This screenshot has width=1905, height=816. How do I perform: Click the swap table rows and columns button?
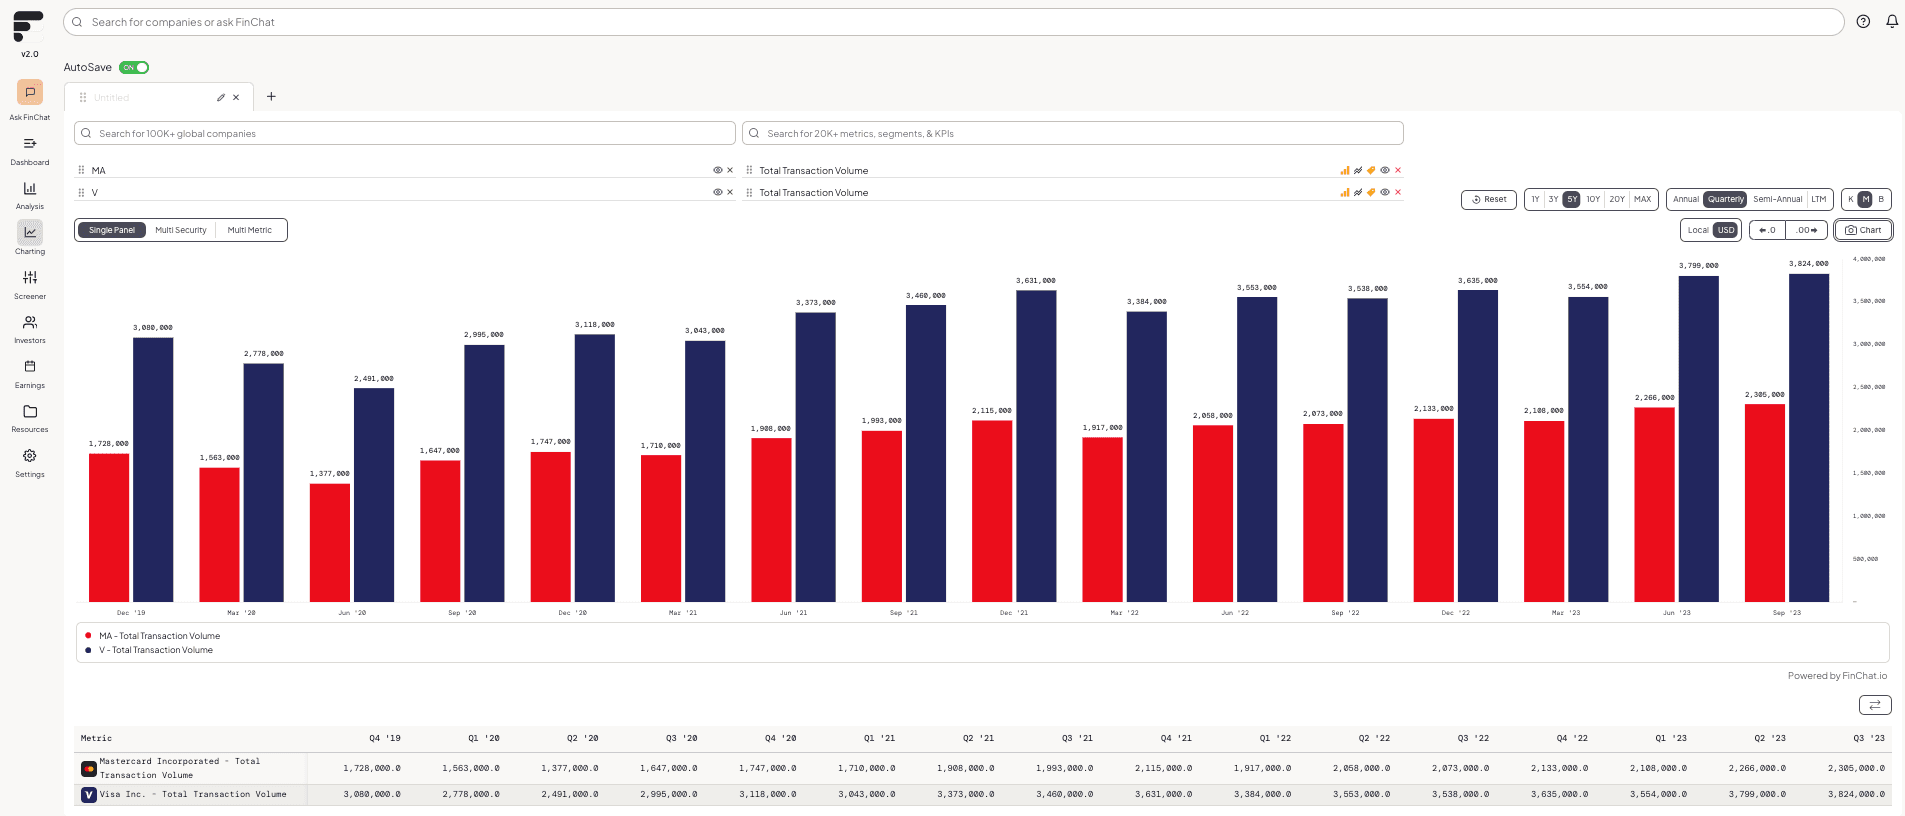[1875, 705]
